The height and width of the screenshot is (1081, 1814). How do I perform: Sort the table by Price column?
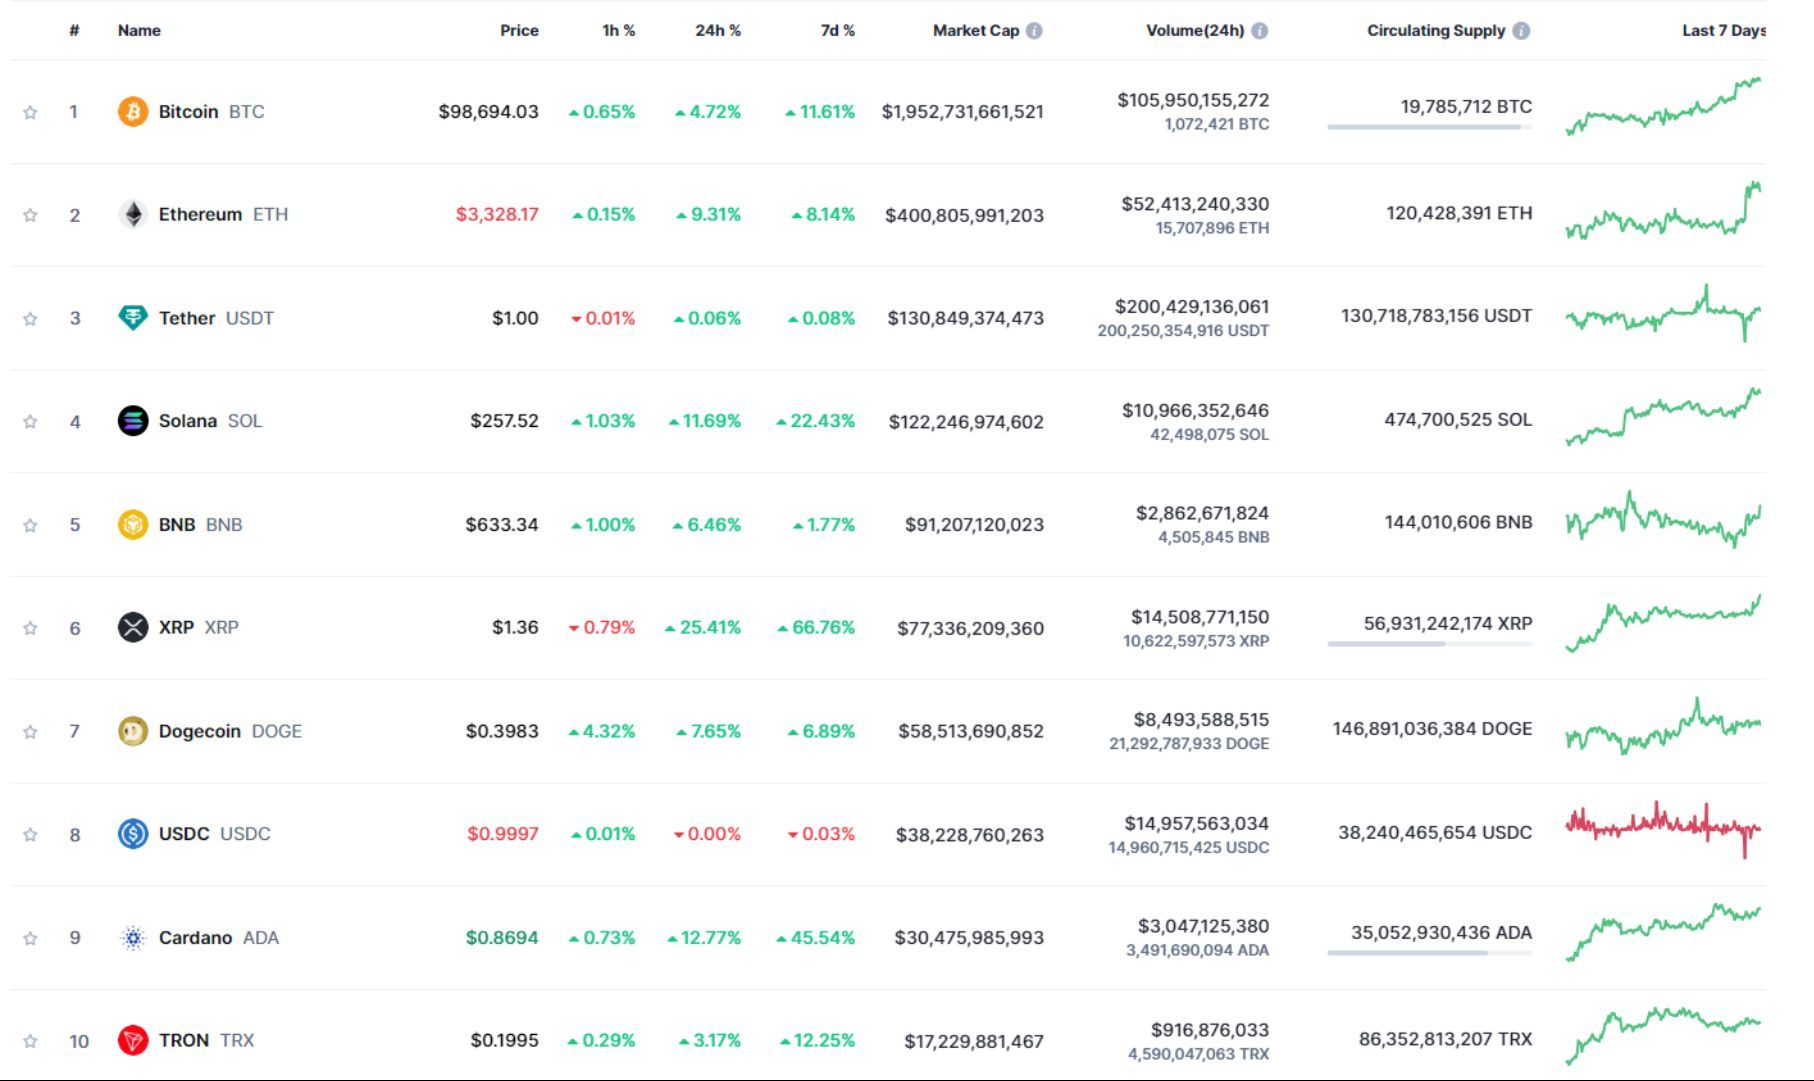[519, 30]
